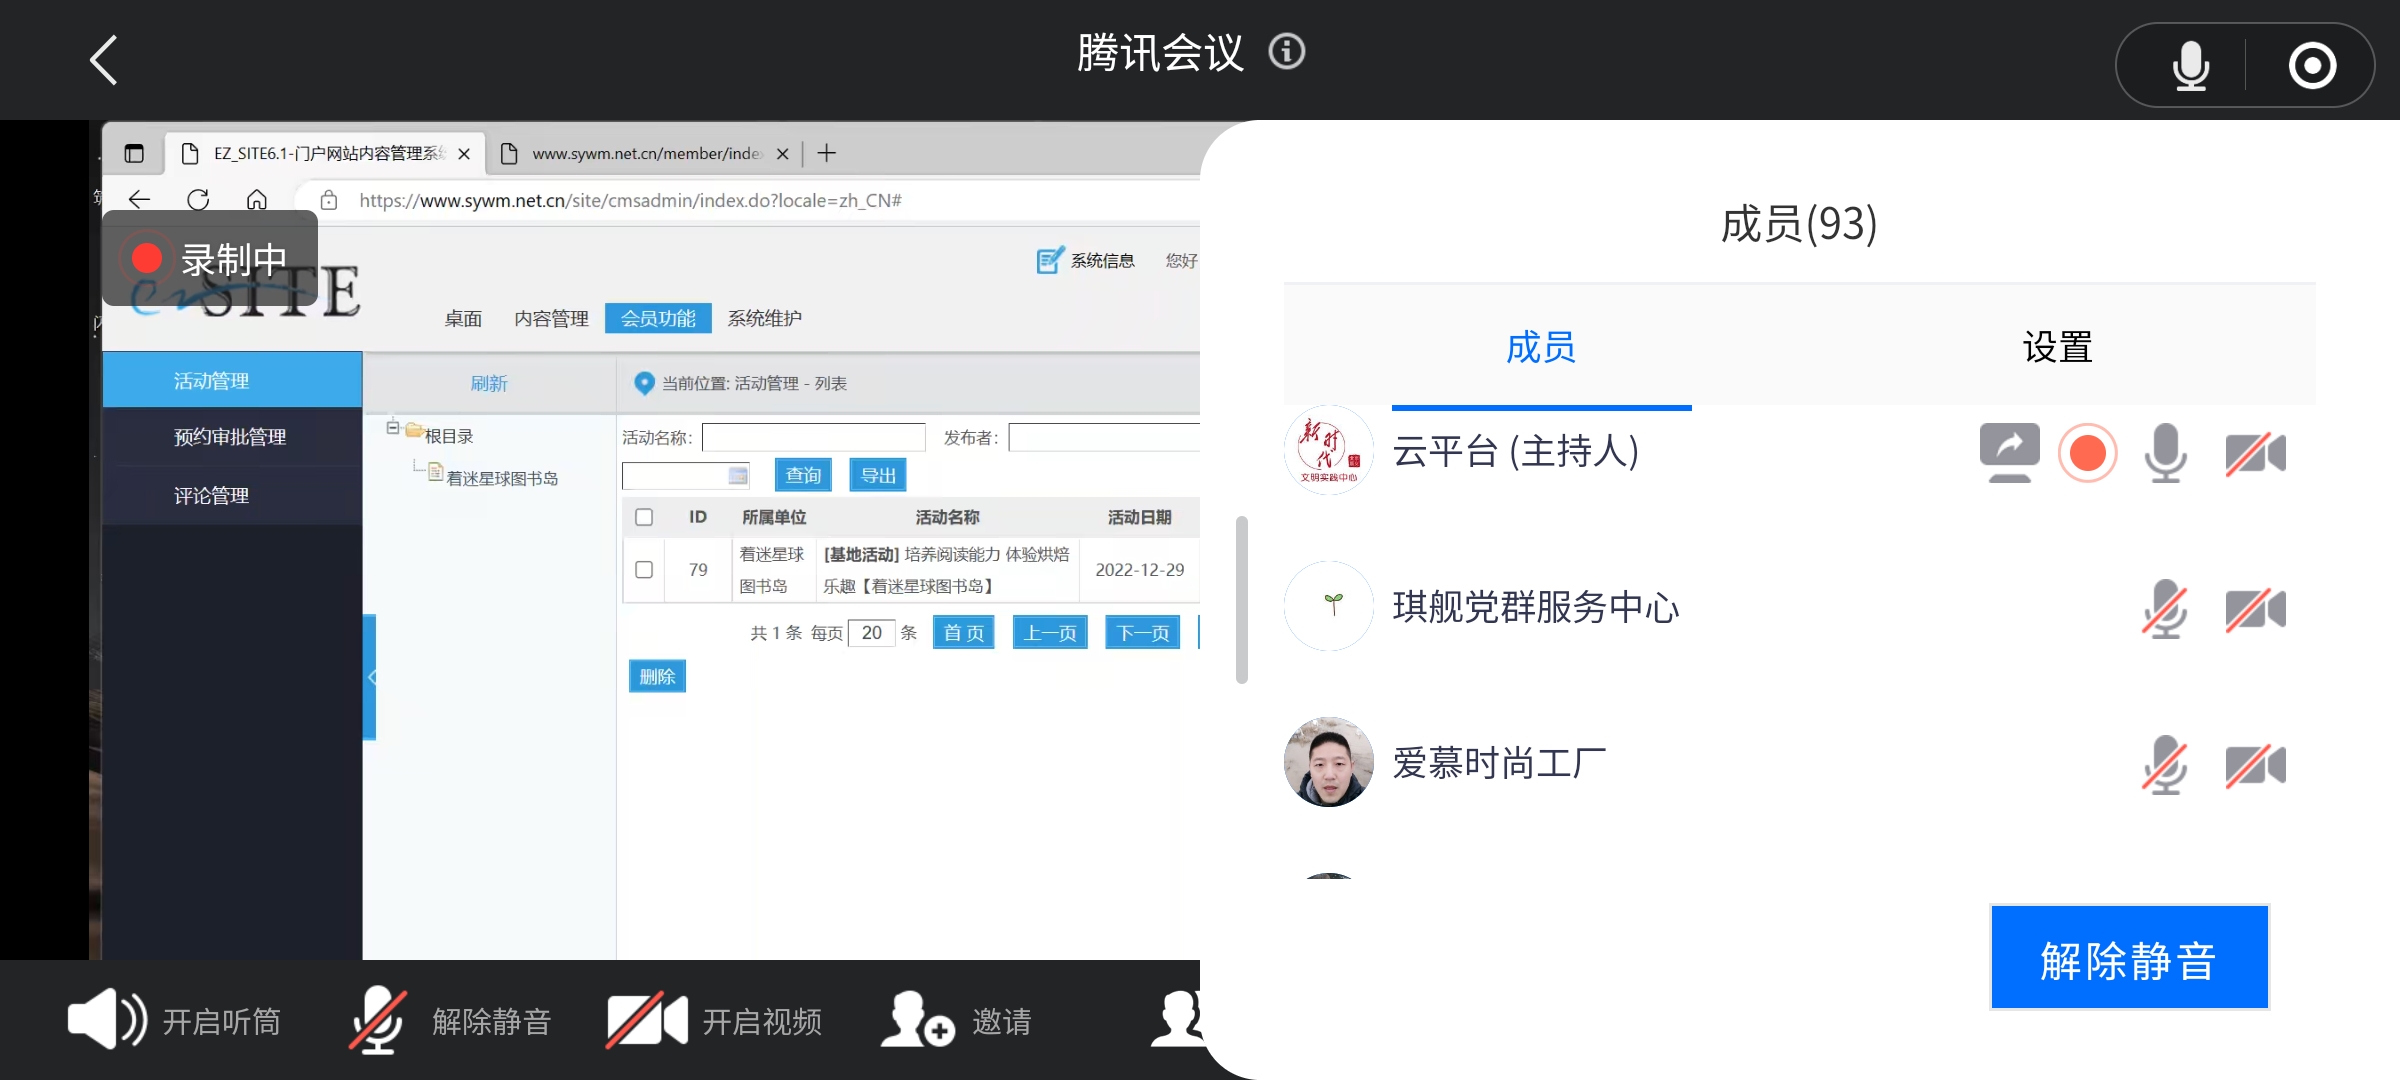
Task: Tap microphone icon in top-right pill
Action: tap(2190, 66)
